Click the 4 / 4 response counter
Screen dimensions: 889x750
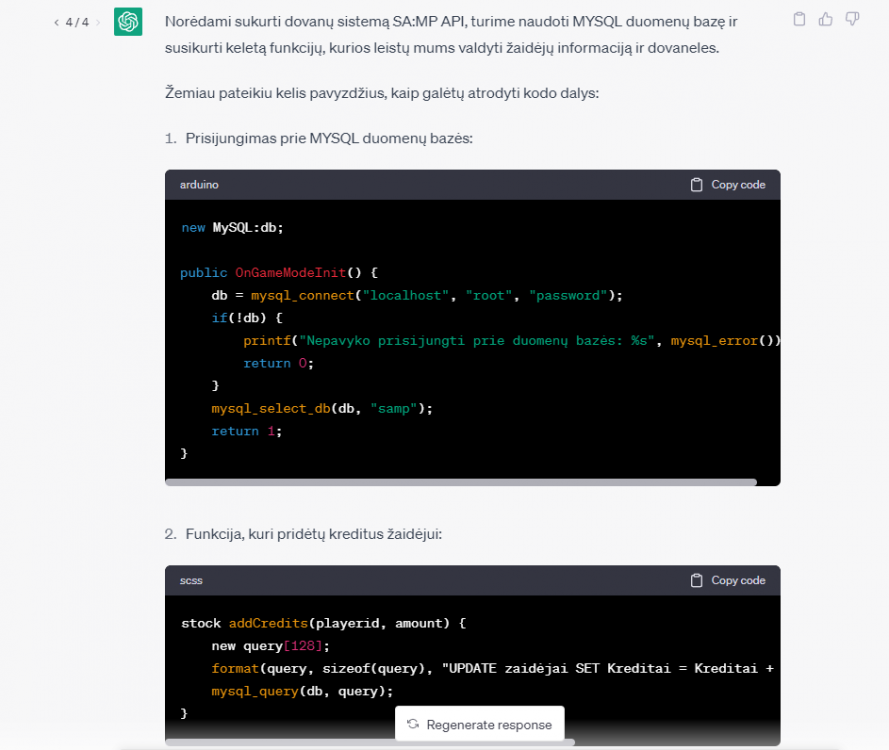tap(77, 22)
